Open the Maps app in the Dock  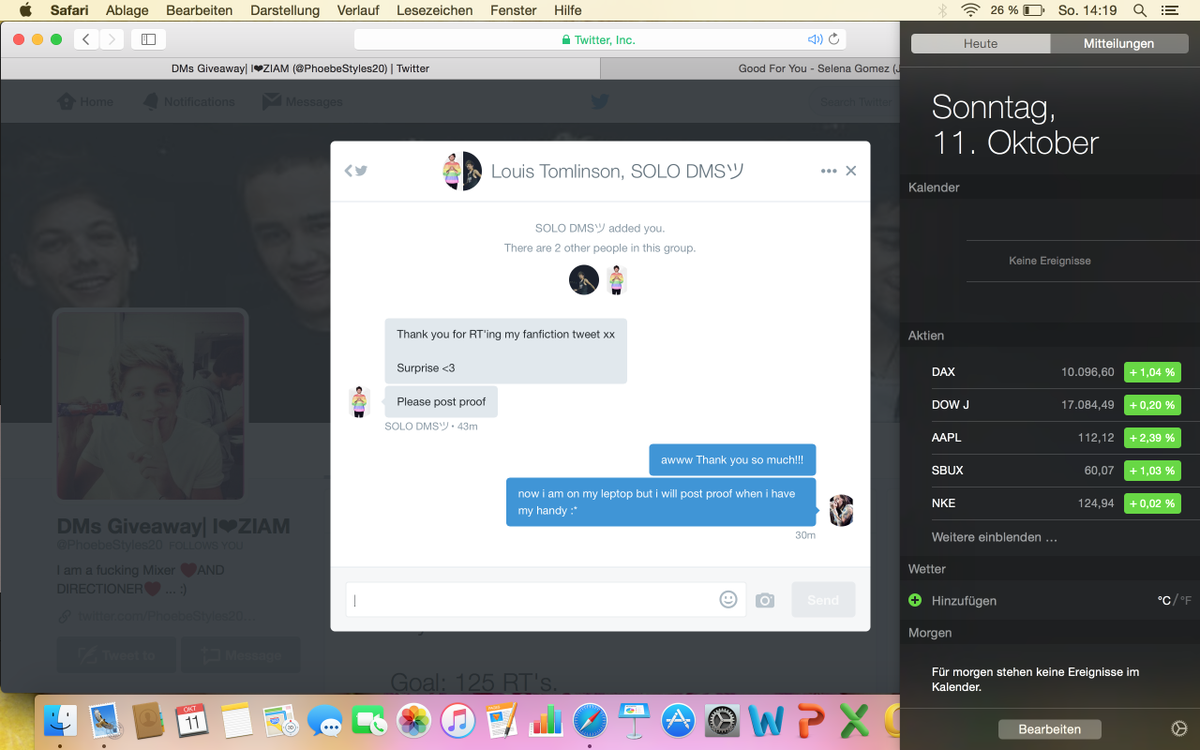tap(279, 721)
